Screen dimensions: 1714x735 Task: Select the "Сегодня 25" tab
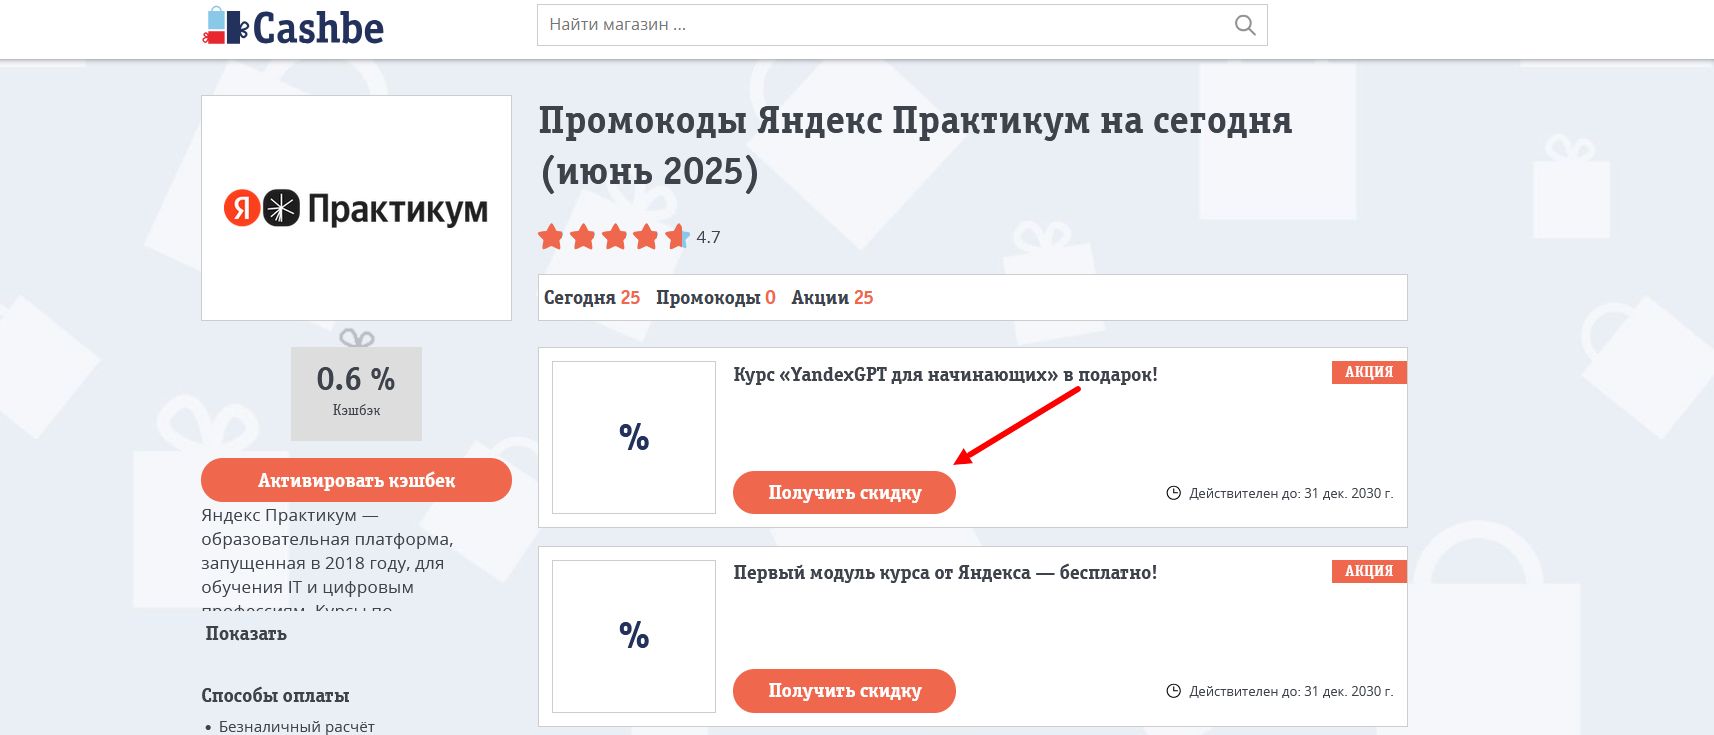pos(592,297)
